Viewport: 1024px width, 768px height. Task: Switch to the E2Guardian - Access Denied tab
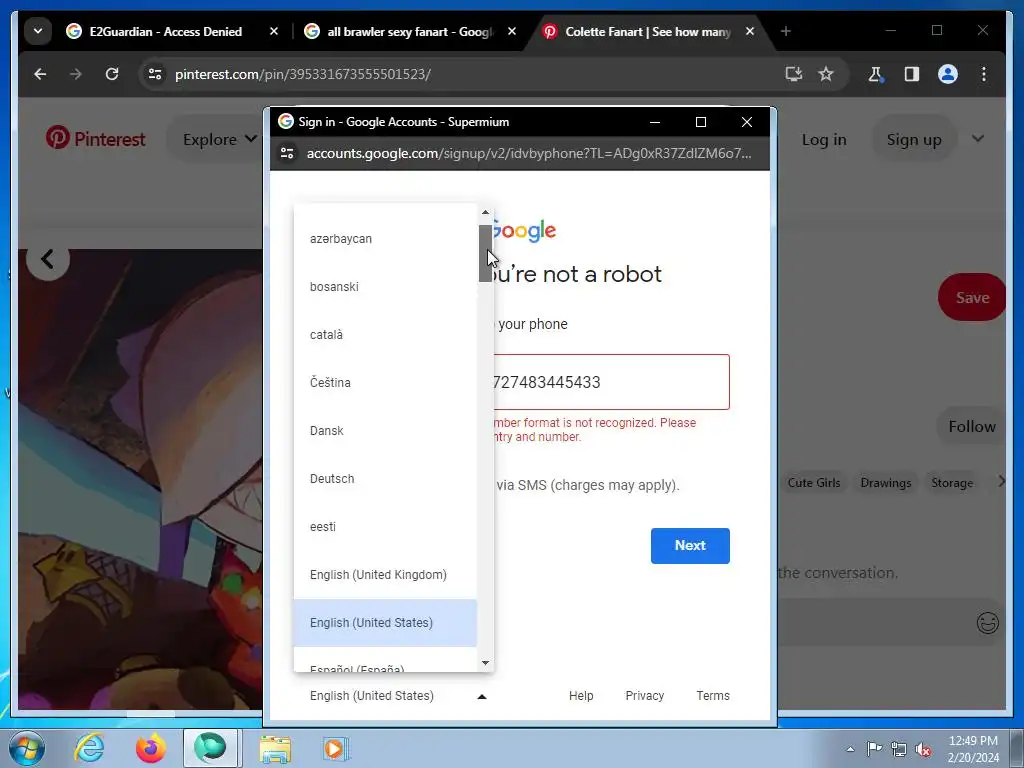pyautogui.click(x=165, y=31)
